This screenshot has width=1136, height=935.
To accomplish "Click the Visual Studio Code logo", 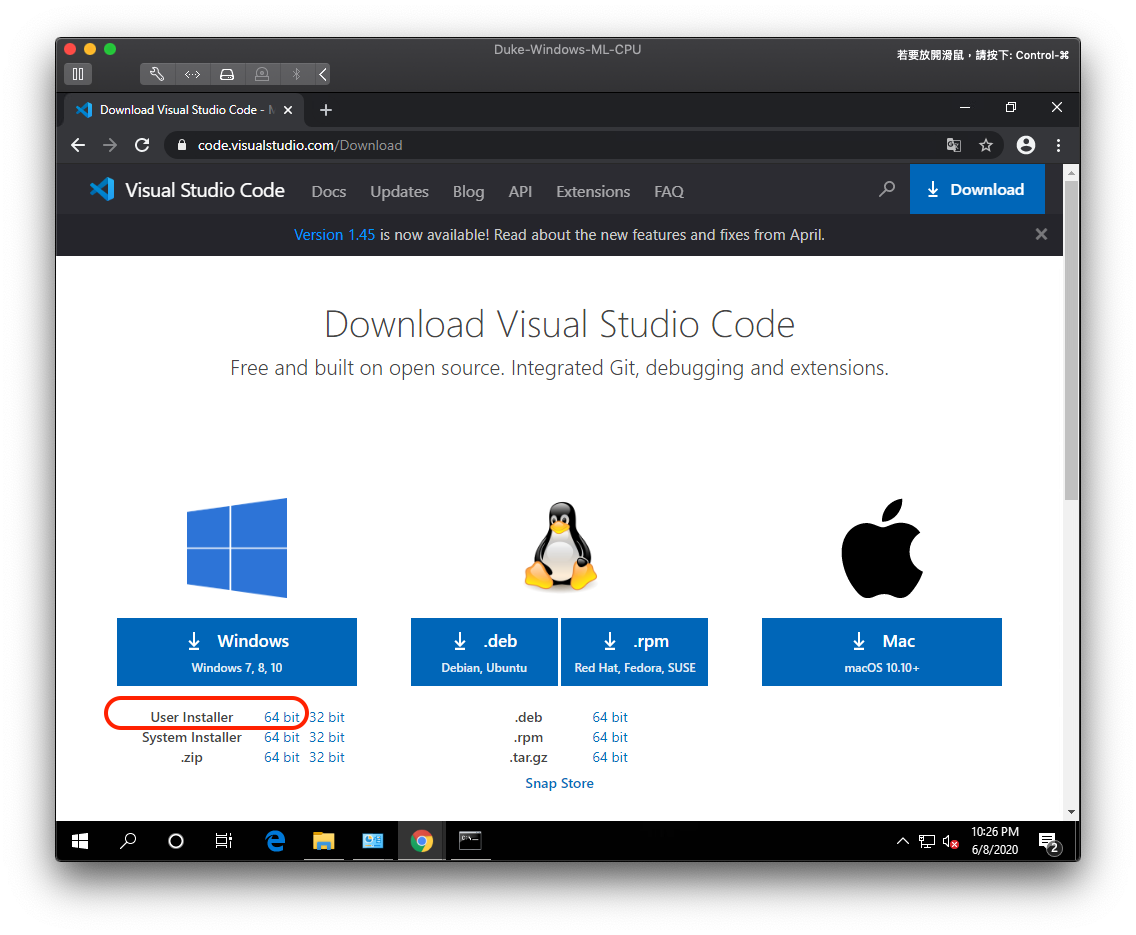I will coord(103,189).
